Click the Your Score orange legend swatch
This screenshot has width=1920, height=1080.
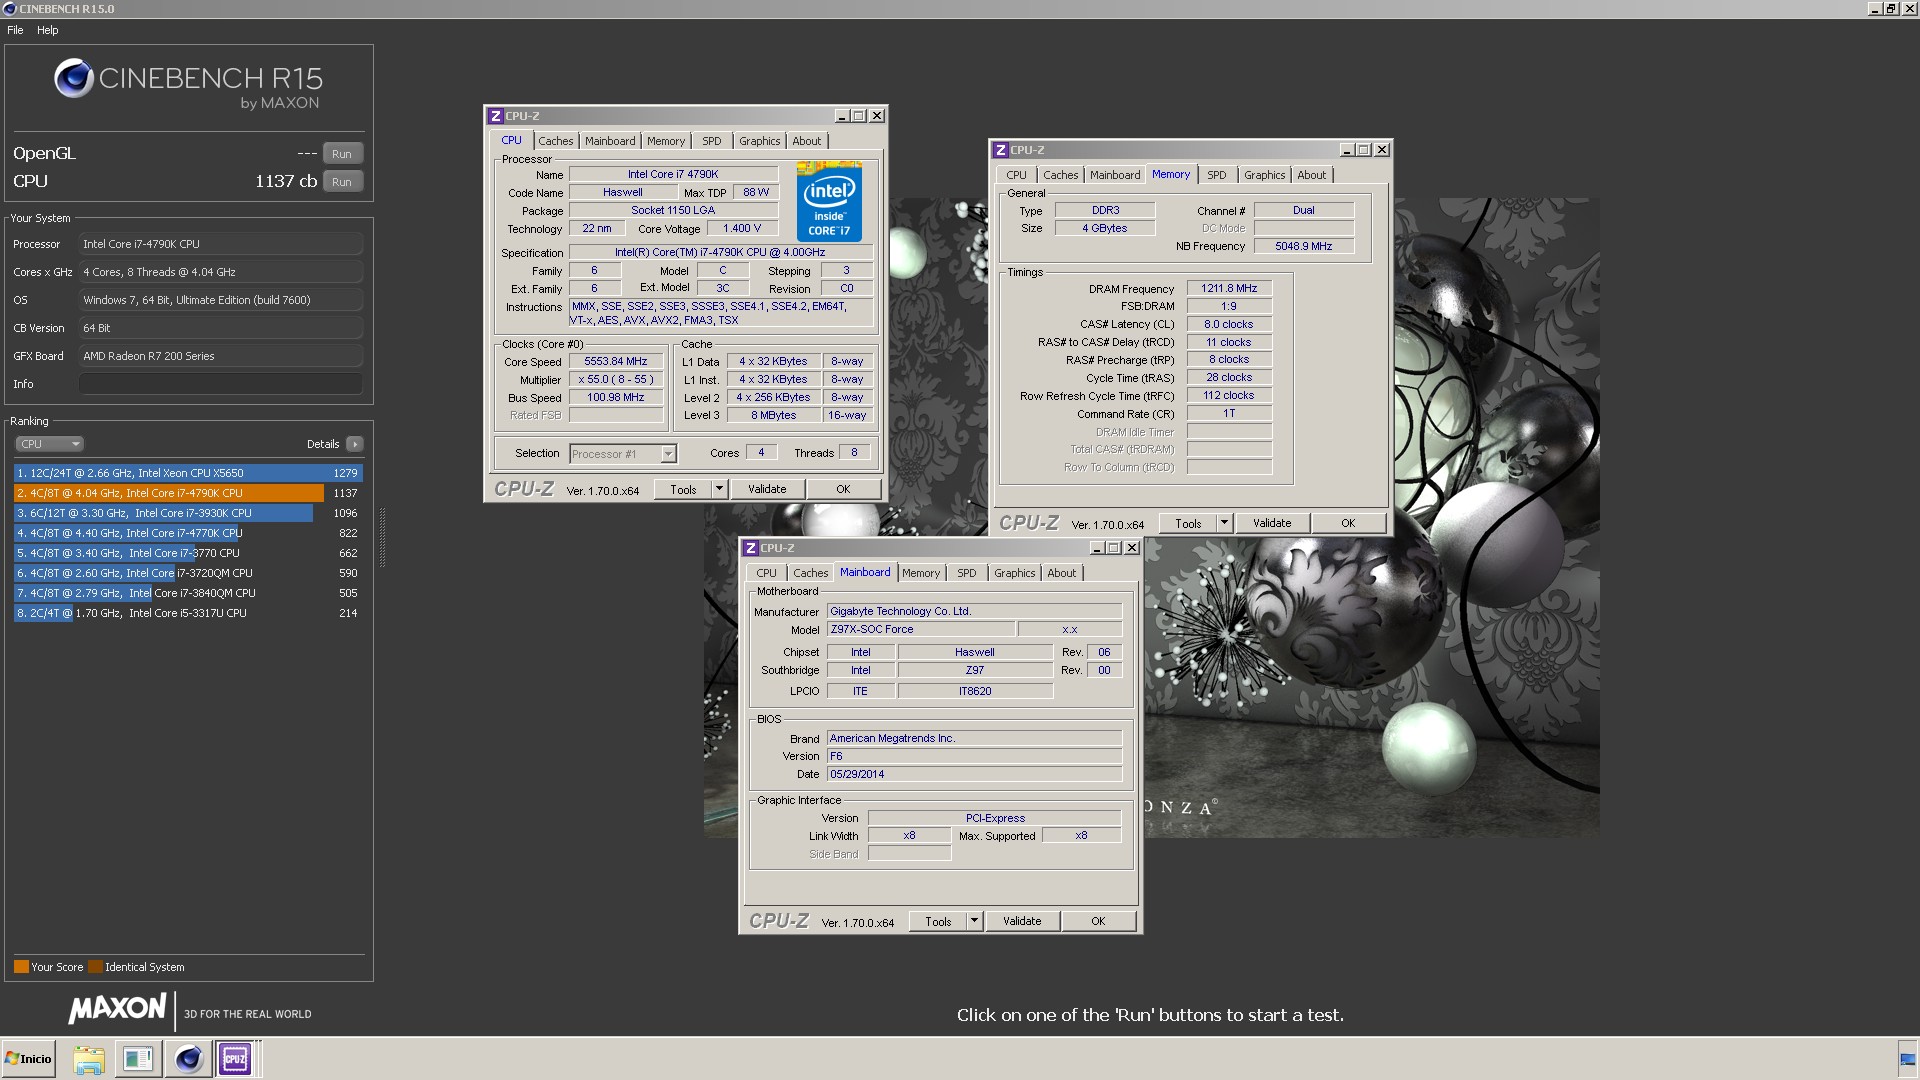pyautogui.click(x=21, y=967)
